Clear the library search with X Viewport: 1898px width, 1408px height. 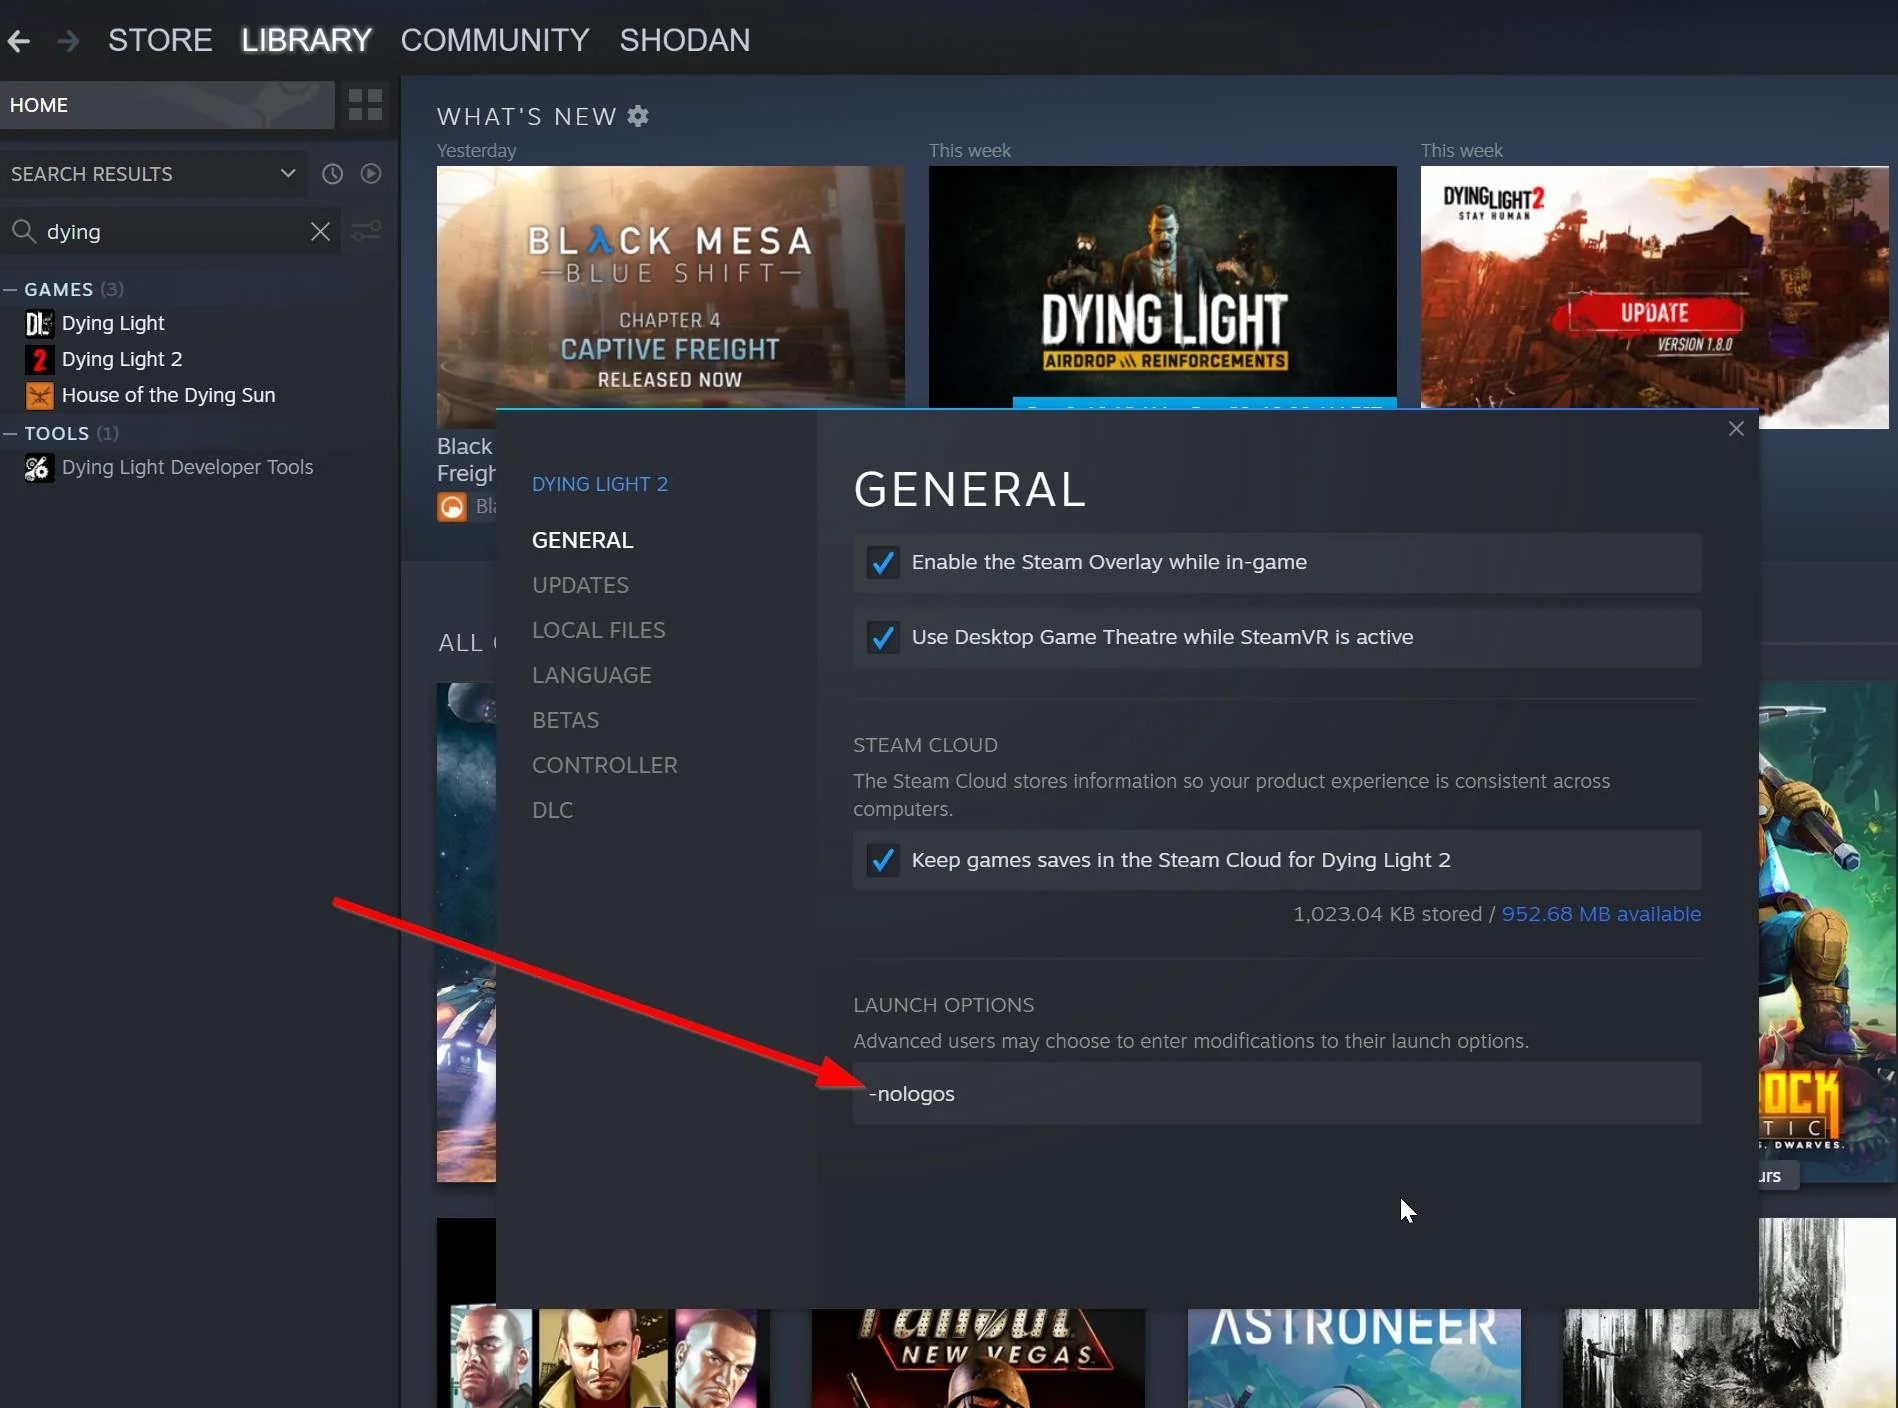(x=320, y=232)
